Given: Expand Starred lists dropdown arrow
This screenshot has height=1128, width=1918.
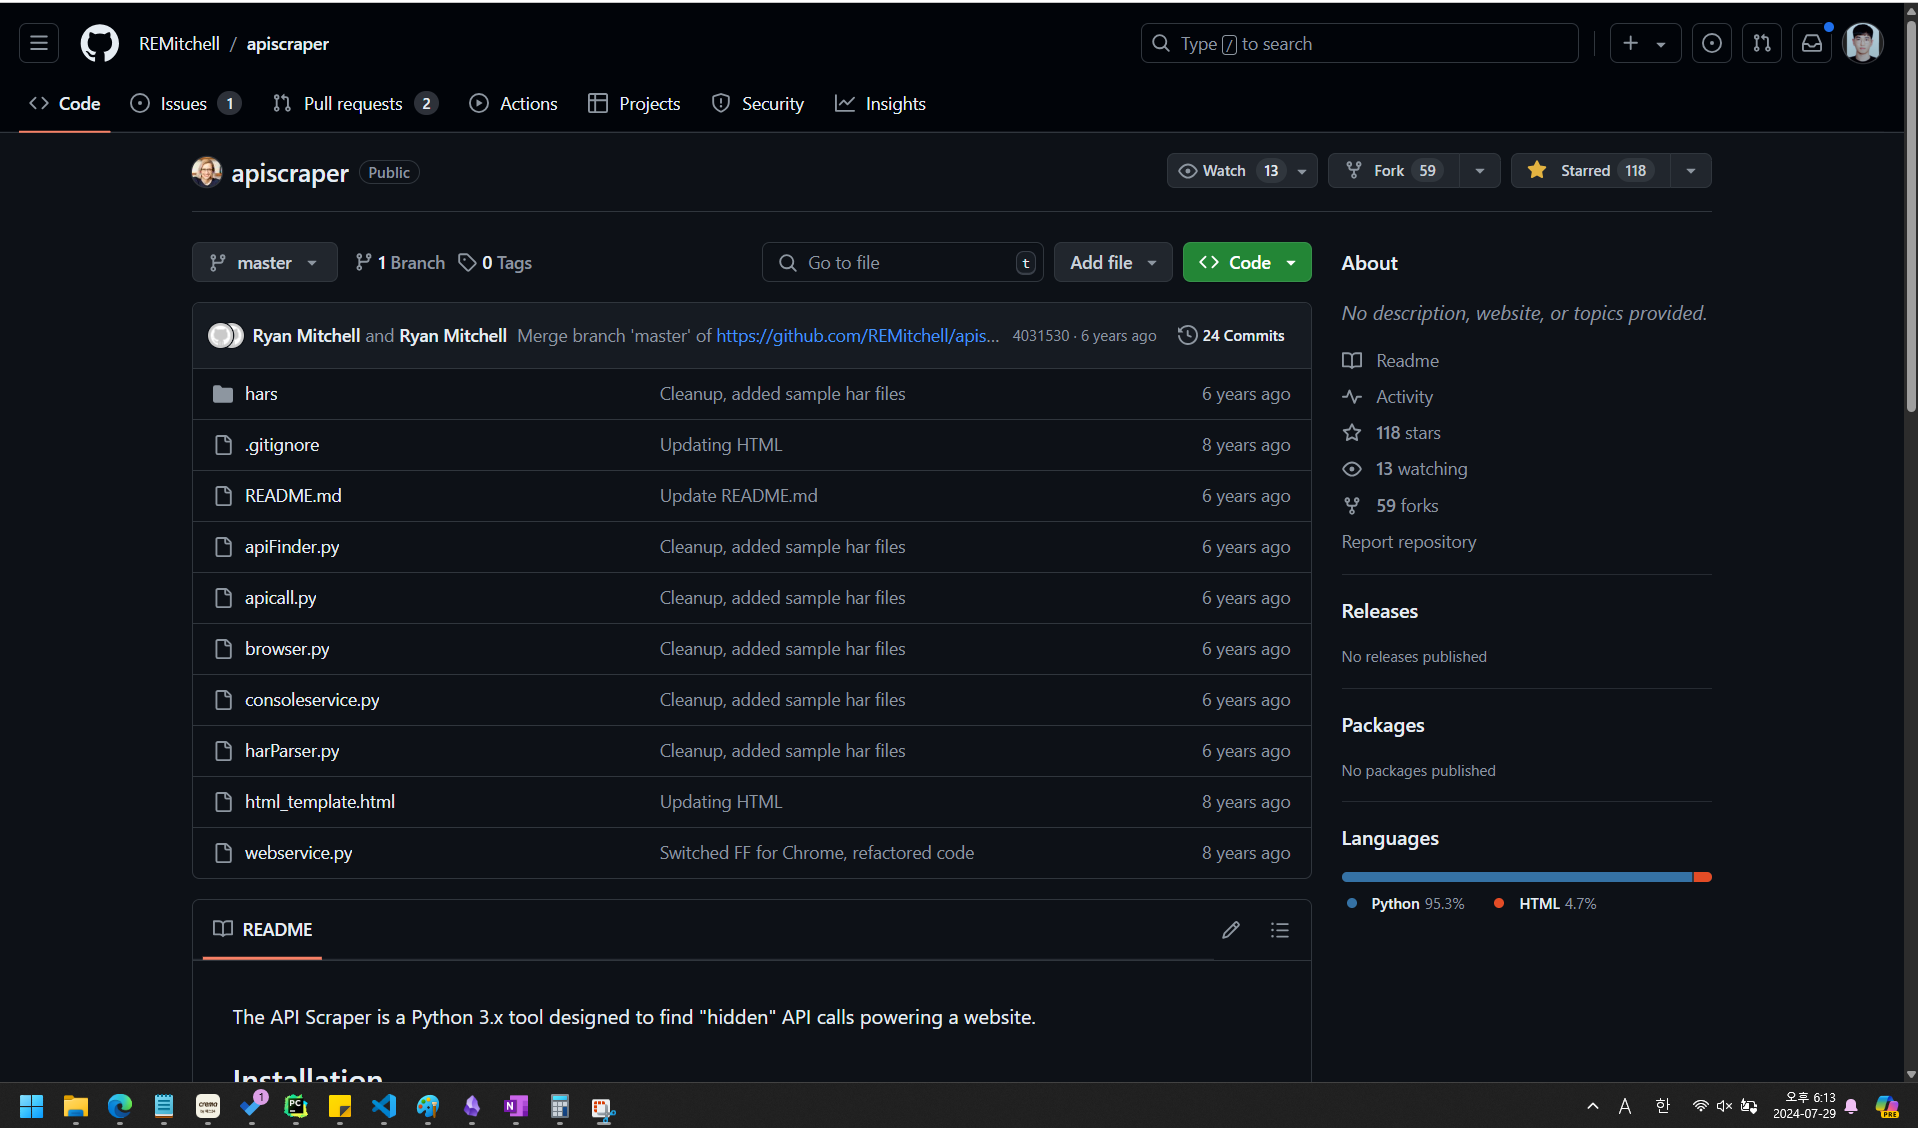Looking at the screenshot, I should (x=1691, y=171).
